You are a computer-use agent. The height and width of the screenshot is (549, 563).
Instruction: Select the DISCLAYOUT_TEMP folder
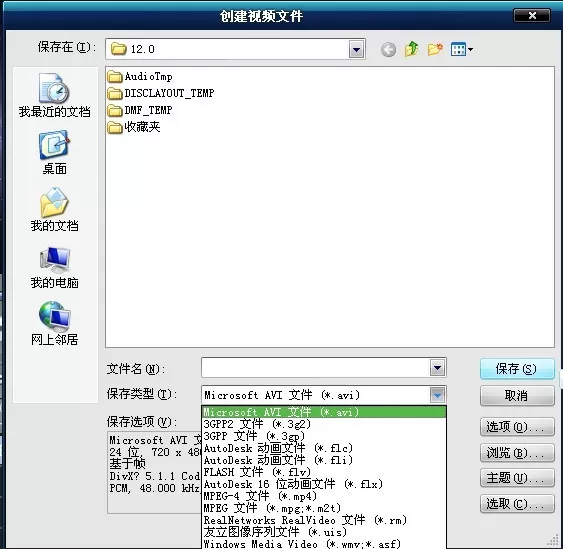click(161, 93)
